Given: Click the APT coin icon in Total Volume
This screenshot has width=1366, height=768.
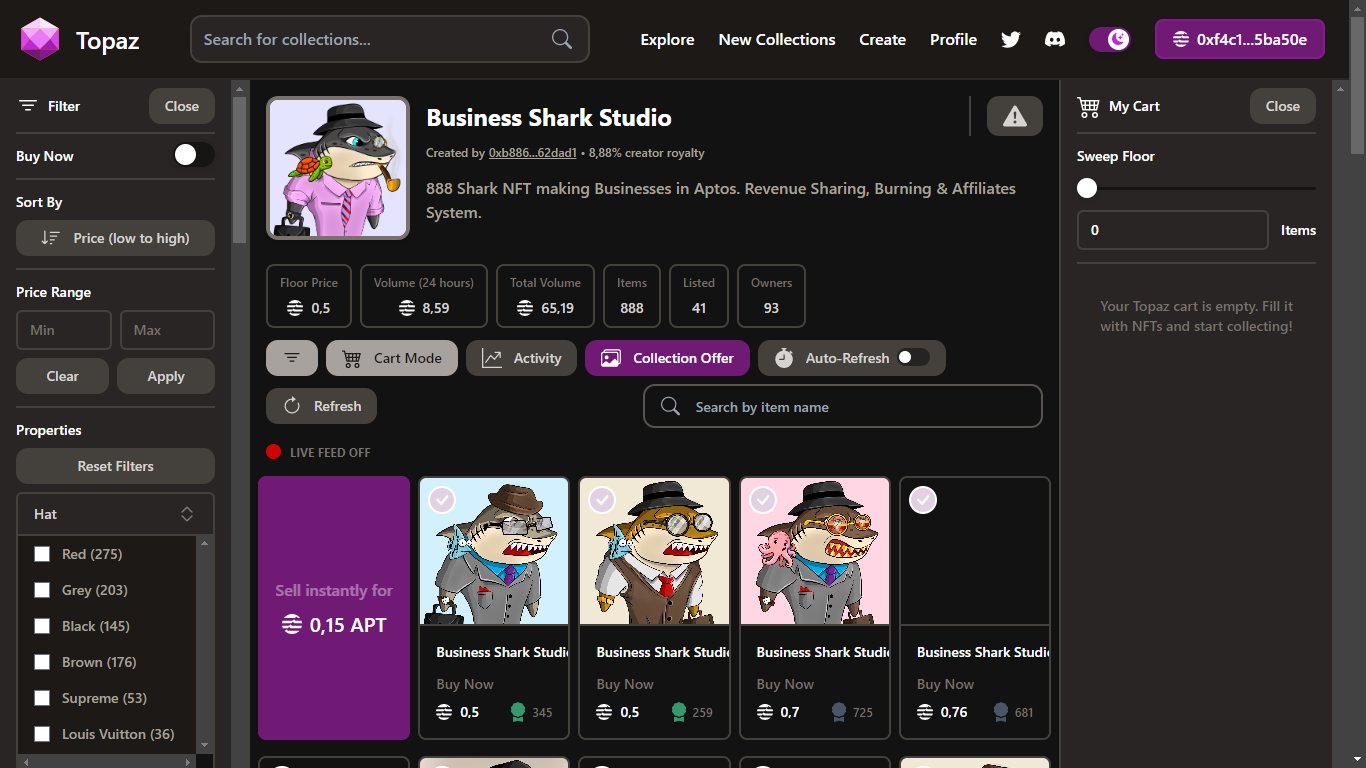Looking at the screenshot, I should [x=525, y=308].
